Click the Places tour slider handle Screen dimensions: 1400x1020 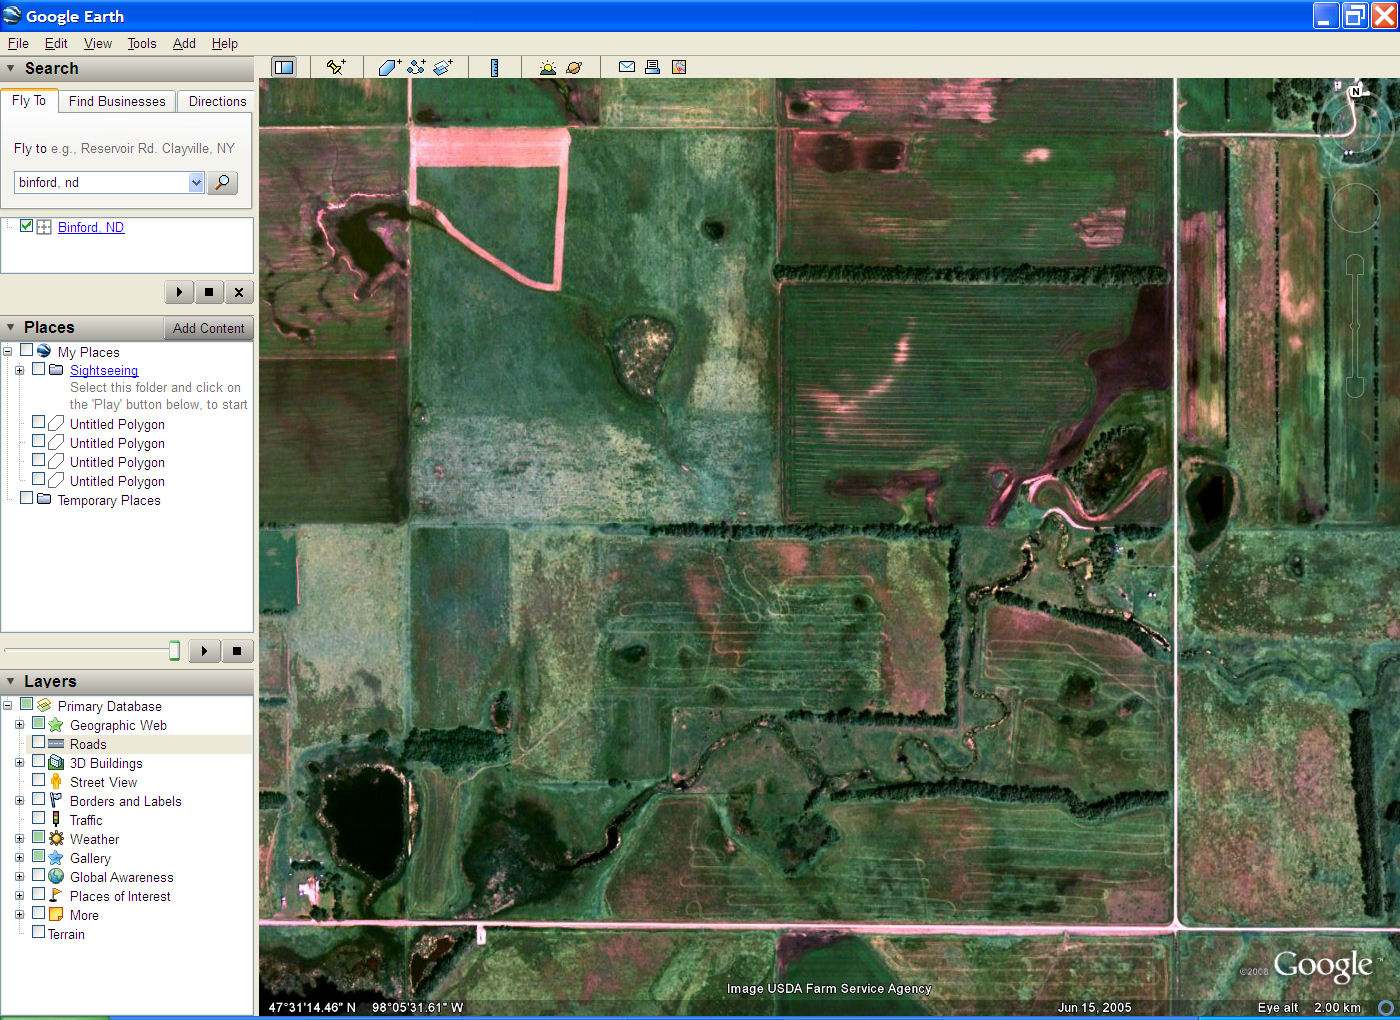(x=174, y=651)
